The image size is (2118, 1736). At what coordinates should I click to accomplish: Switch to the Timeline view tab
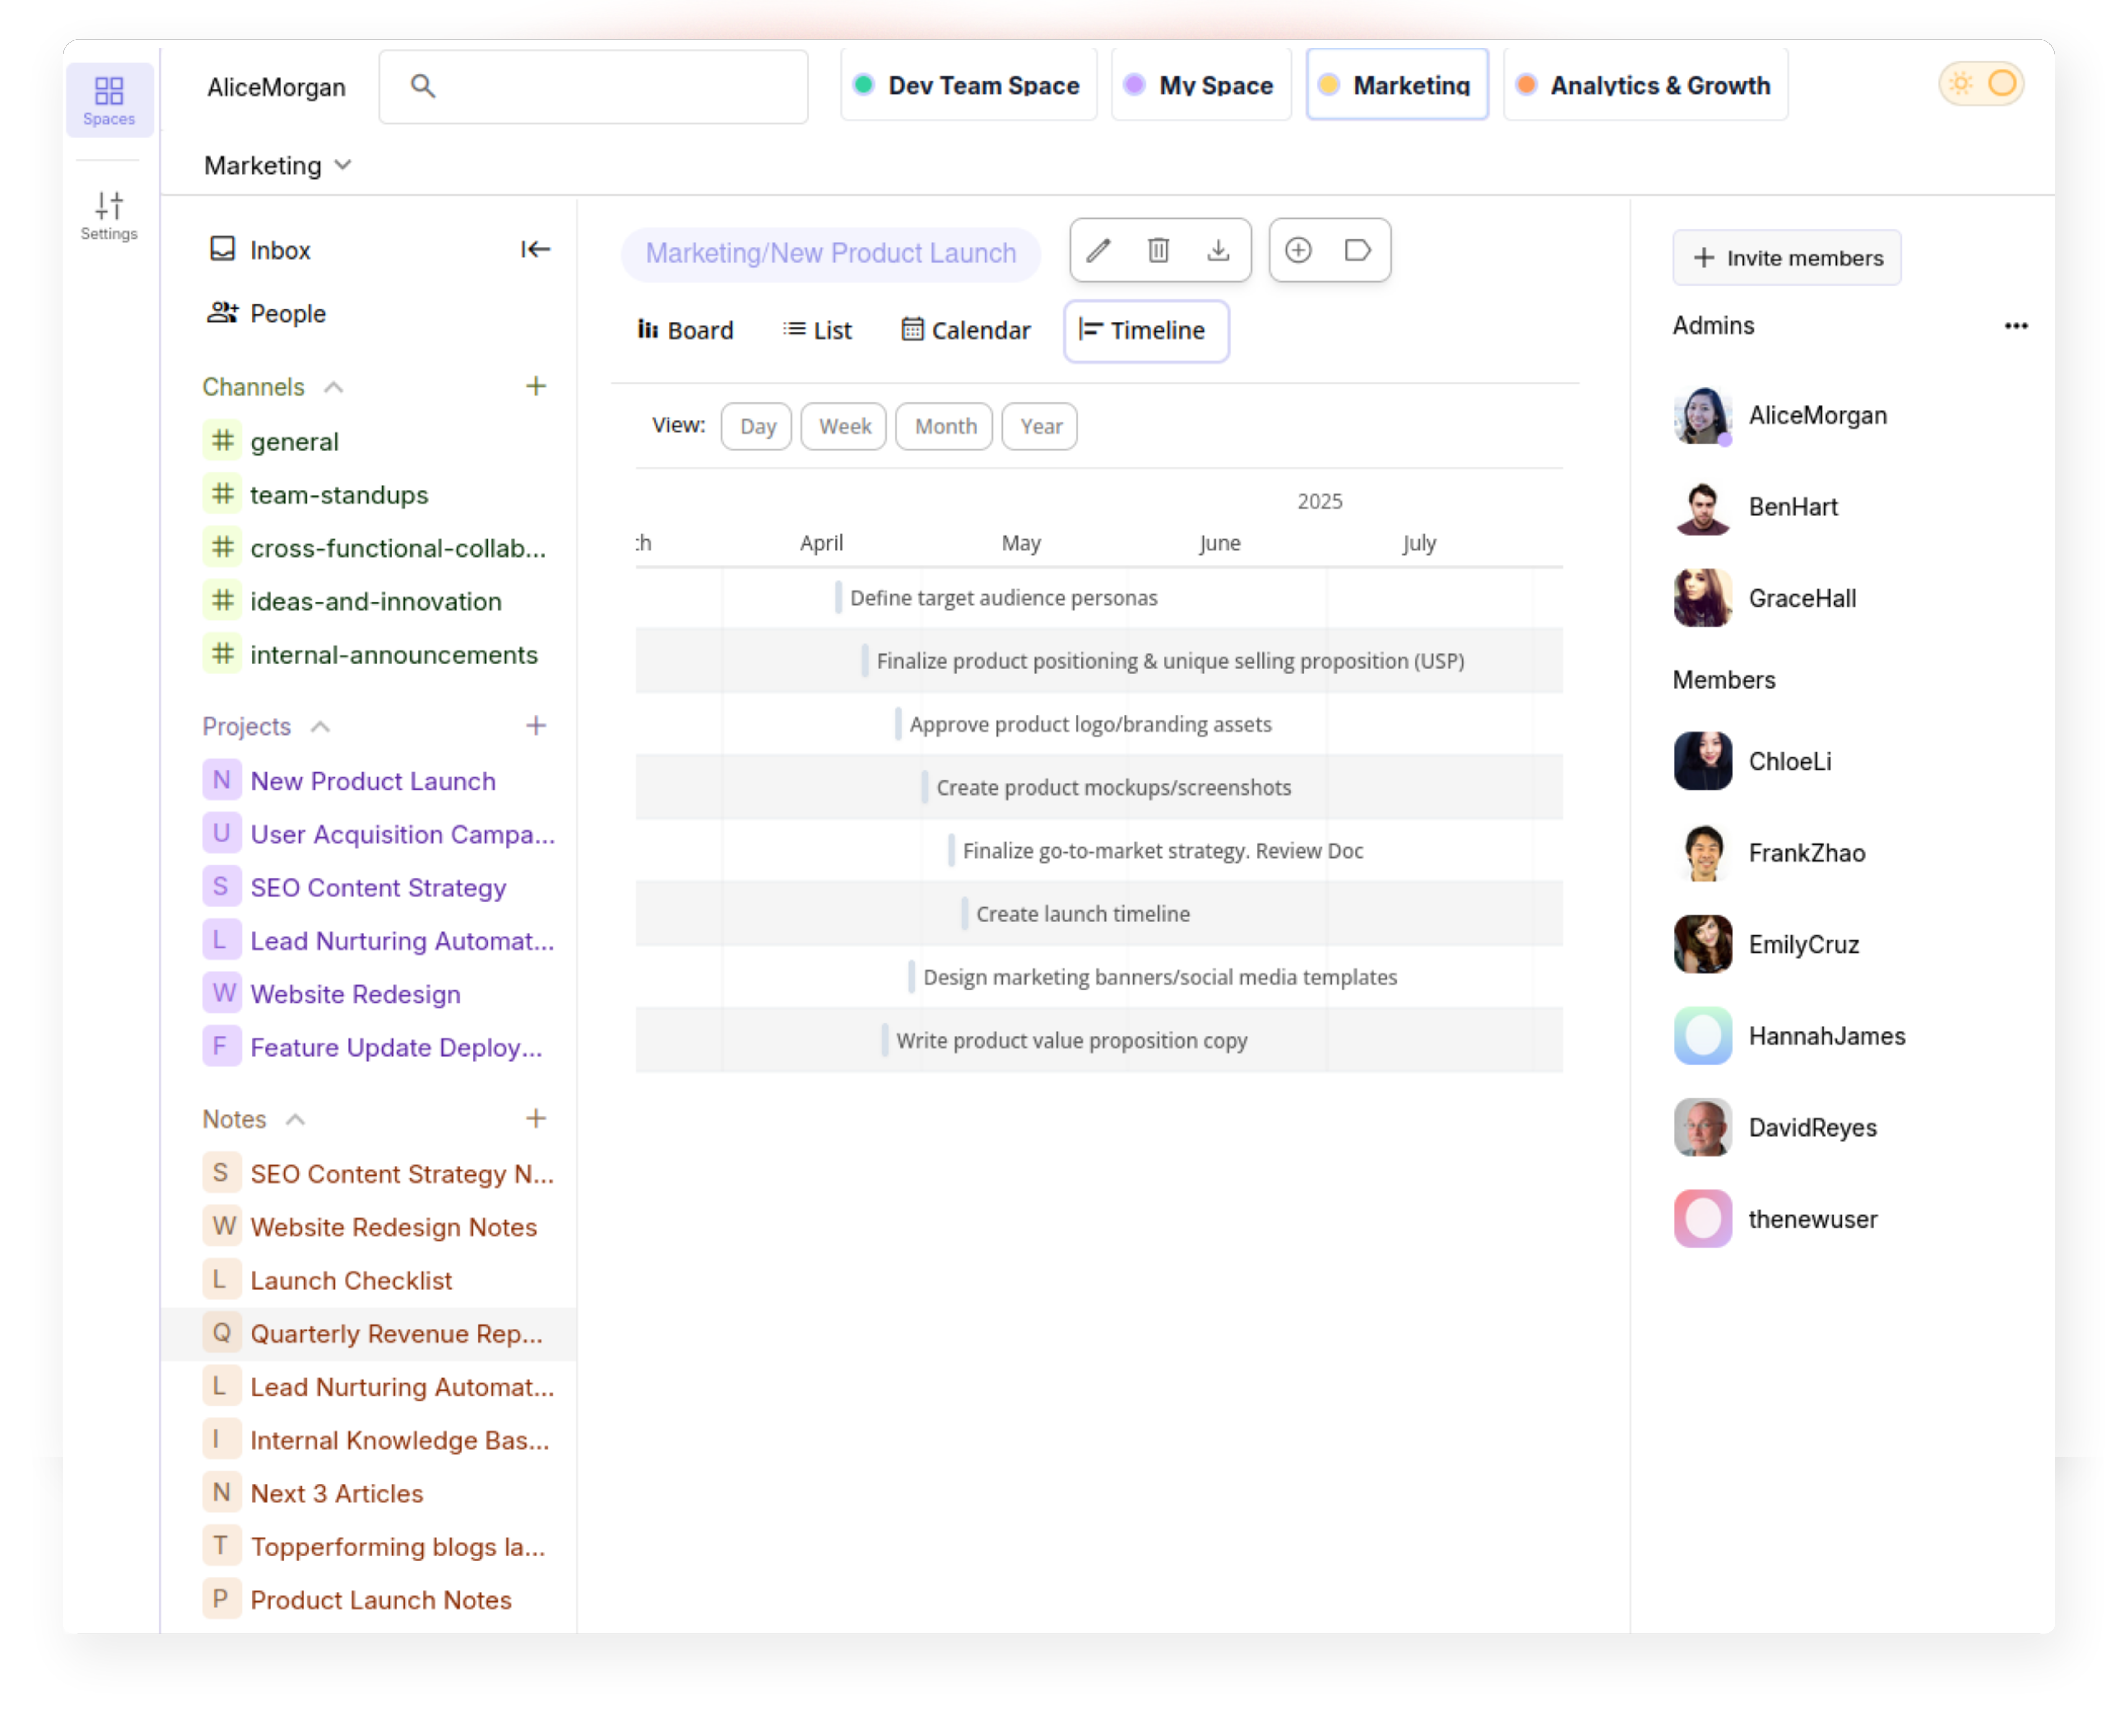(1146, 331)
